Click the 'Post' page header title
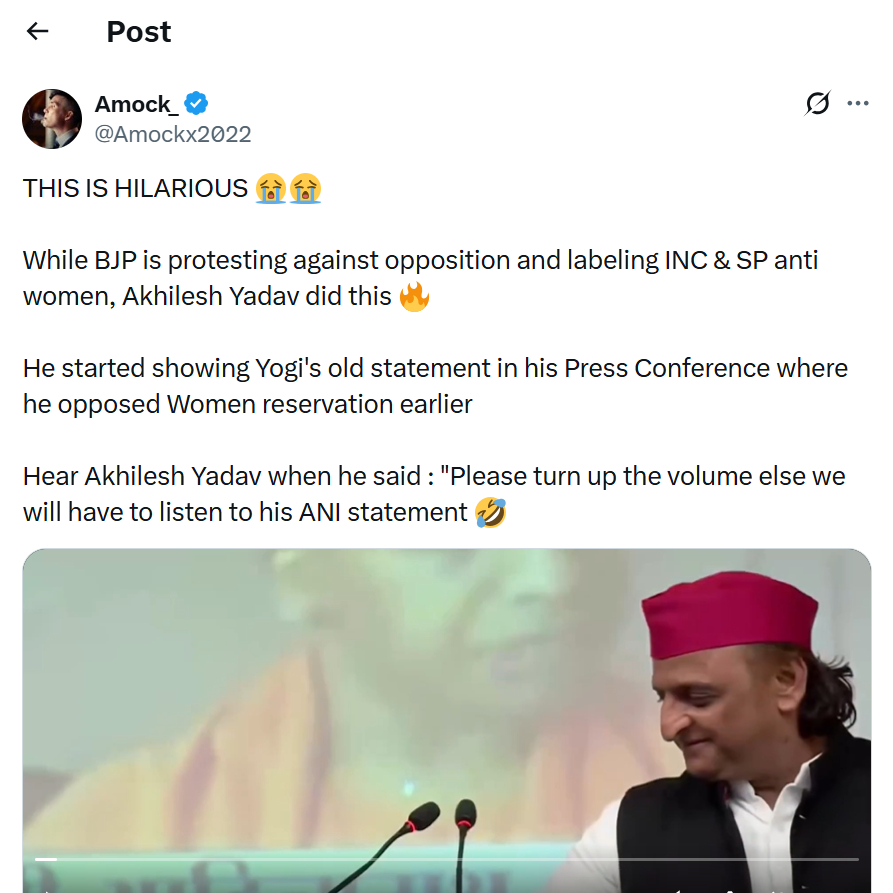893x893 pixels. tap(139, 32)
